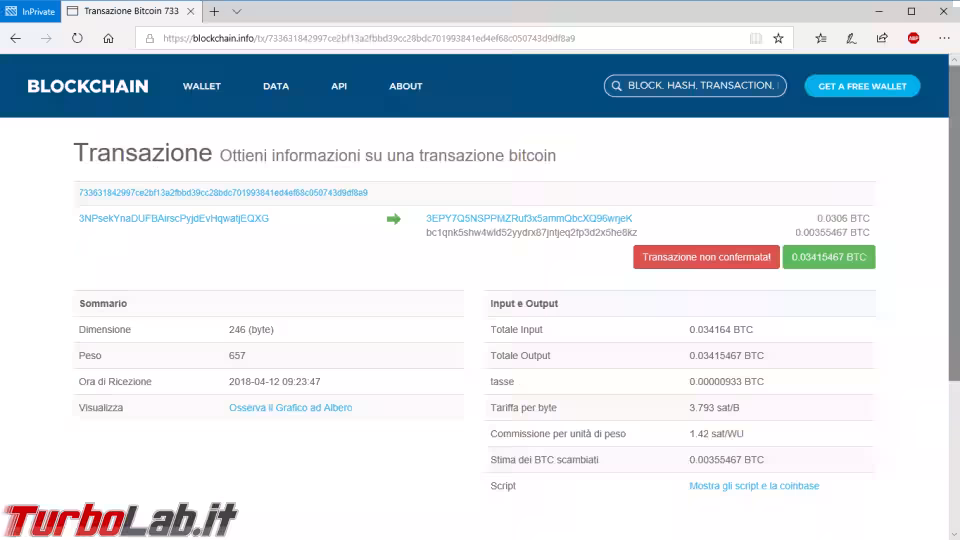Go back using the browser back arrow

(15, 38)
